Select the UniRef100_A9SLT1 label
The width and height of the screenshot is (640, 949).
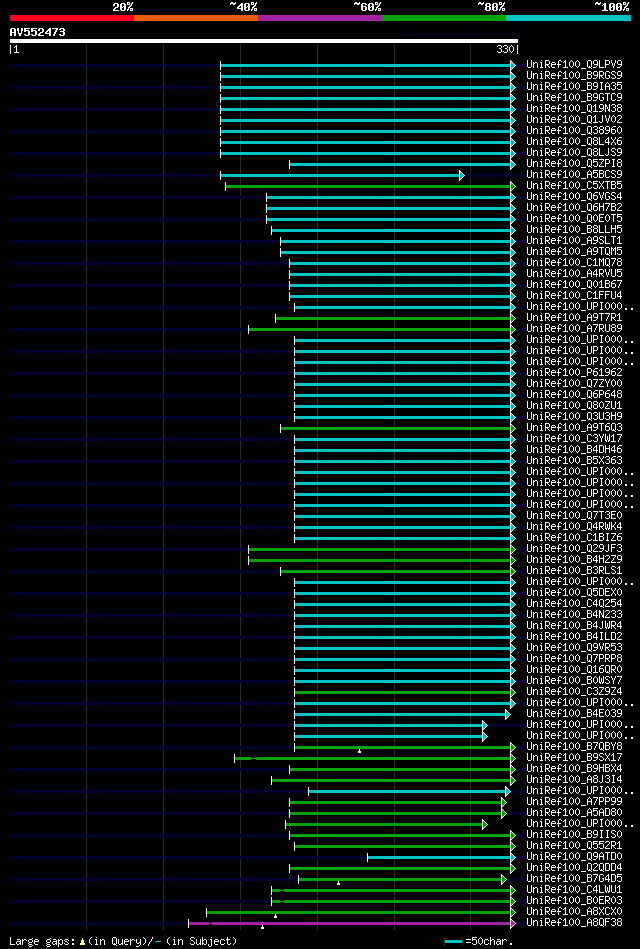(x=574, y=240)
